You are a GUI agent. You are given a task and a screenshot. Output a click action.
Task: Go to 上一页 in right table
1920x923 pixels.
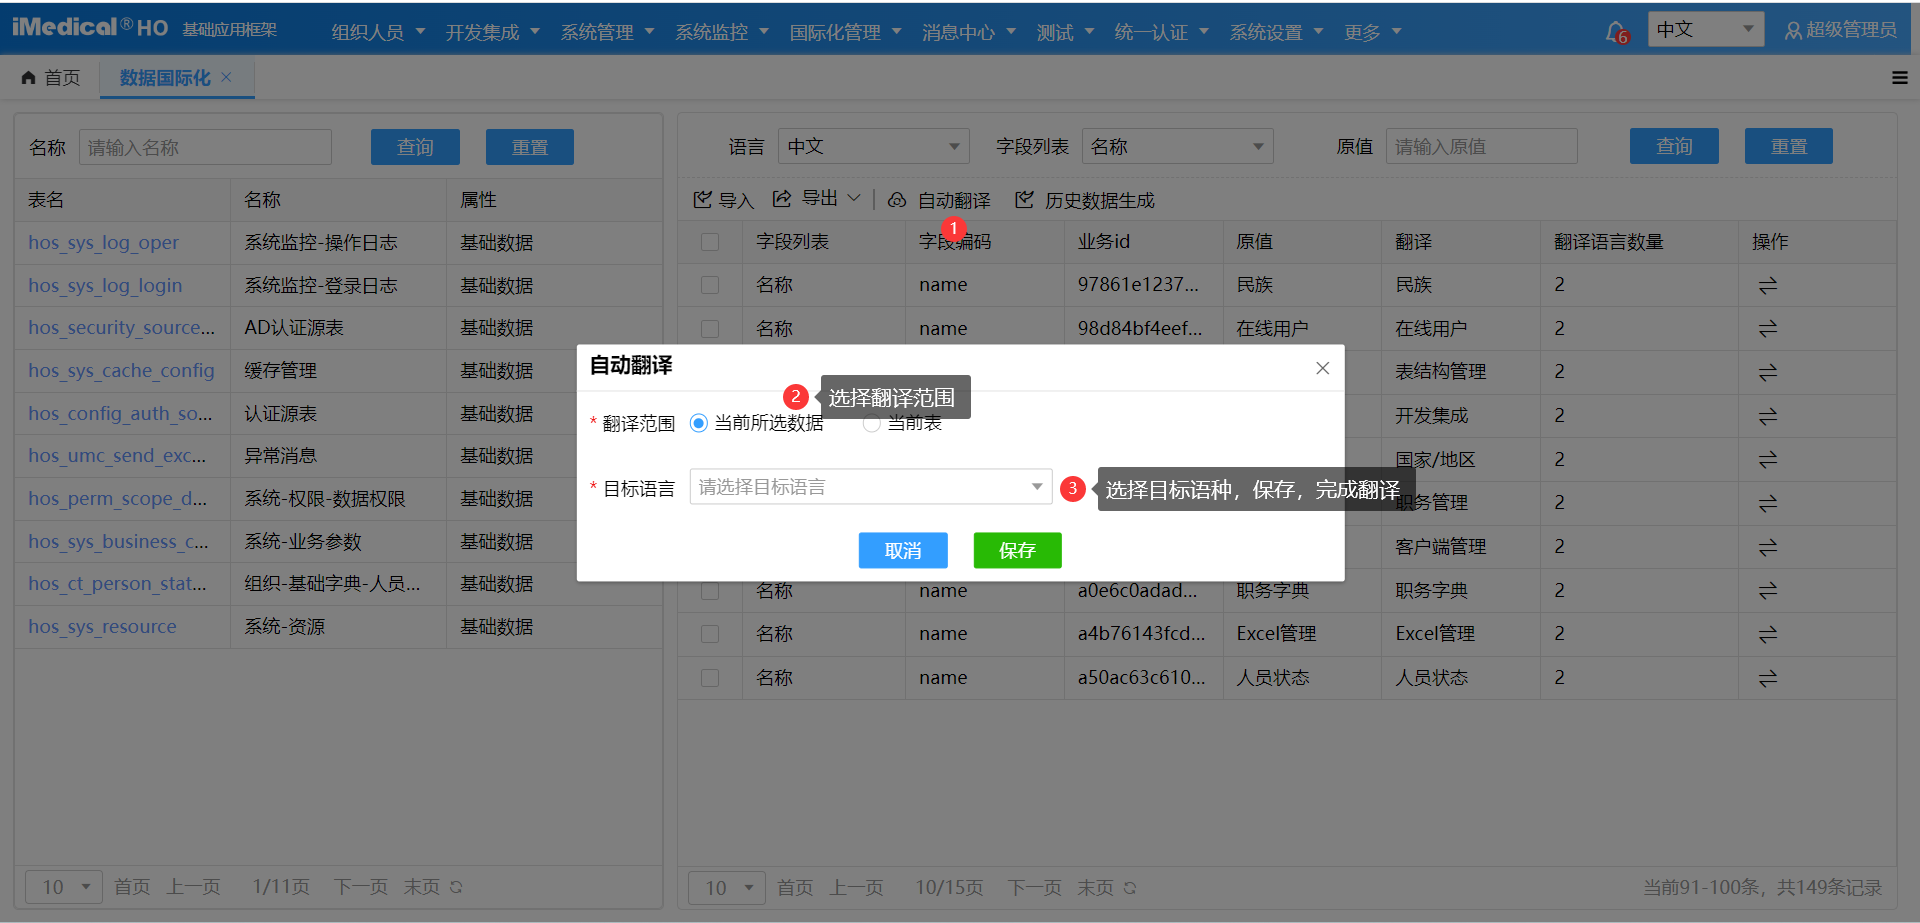(x=856, y=888)
